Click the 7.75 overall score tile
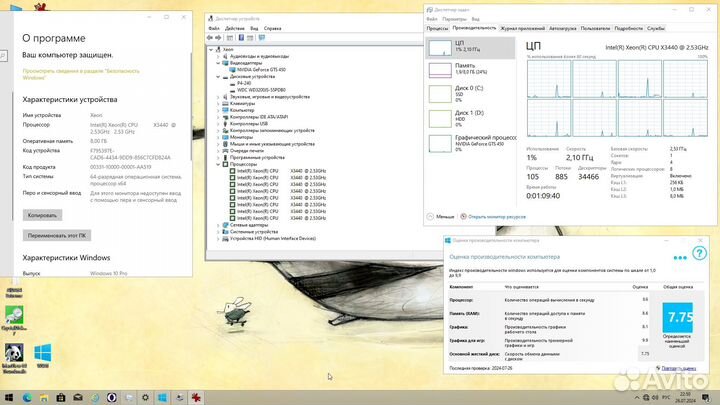Screen dimensions: 720x405 click(677, 317)
